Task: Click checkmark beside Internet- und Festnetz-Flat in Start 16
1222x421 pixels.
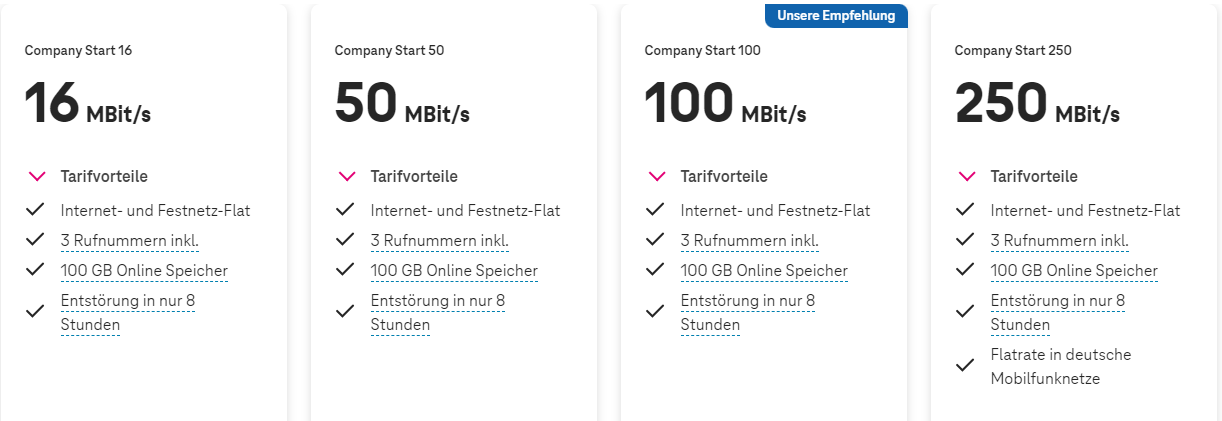Action: (36, 210)
